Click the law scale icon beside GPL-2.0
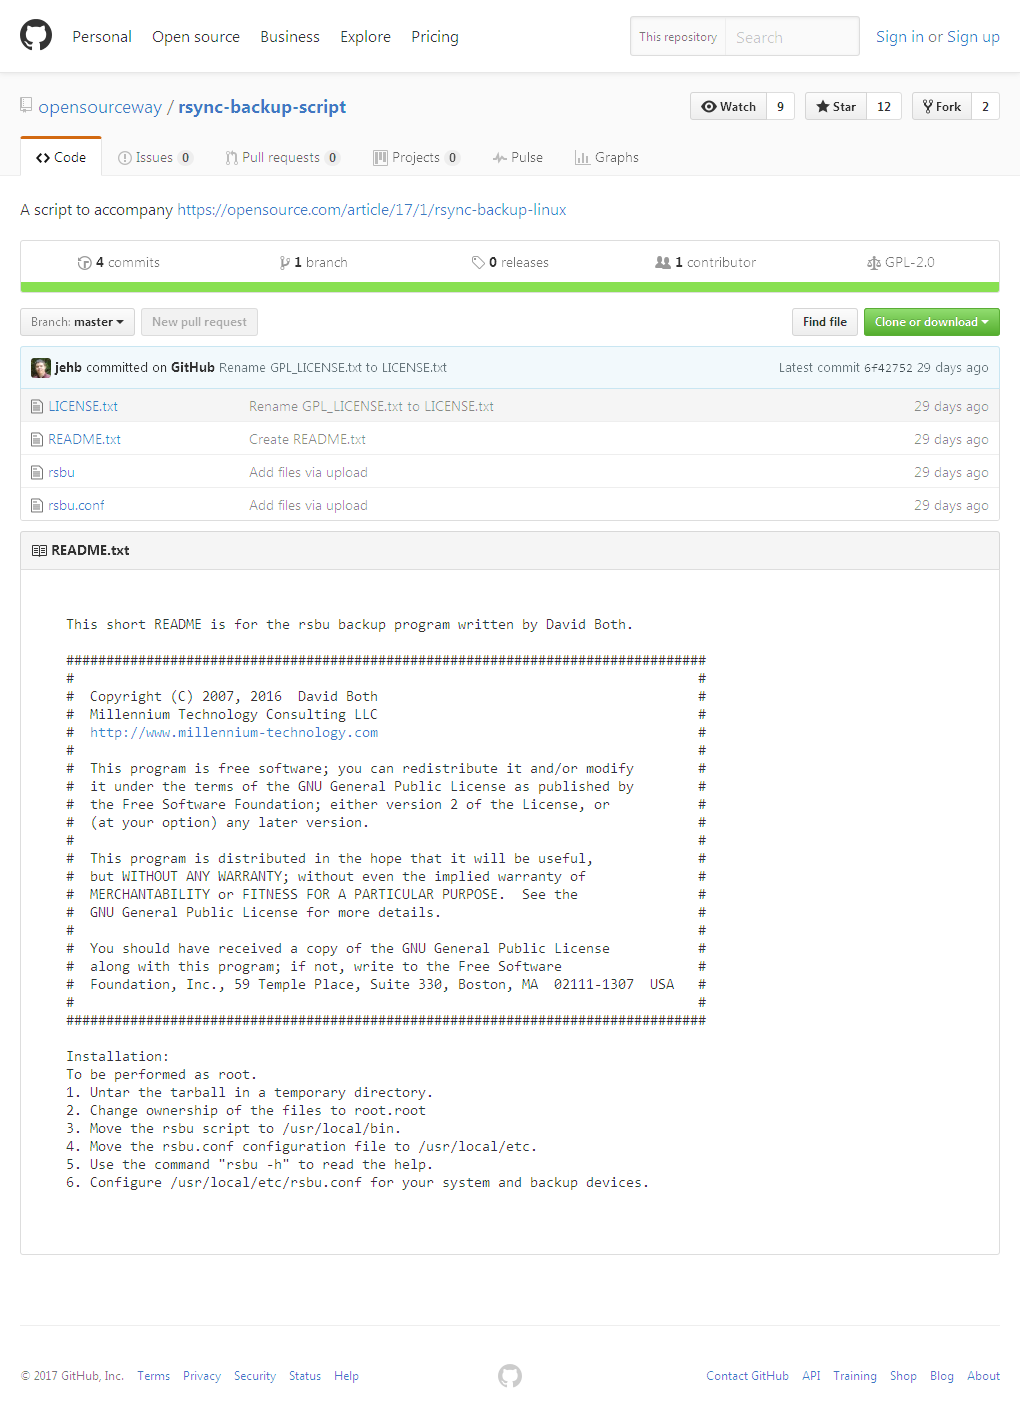This screenshot has width=1020, height=1424. [x=874, y=263]
